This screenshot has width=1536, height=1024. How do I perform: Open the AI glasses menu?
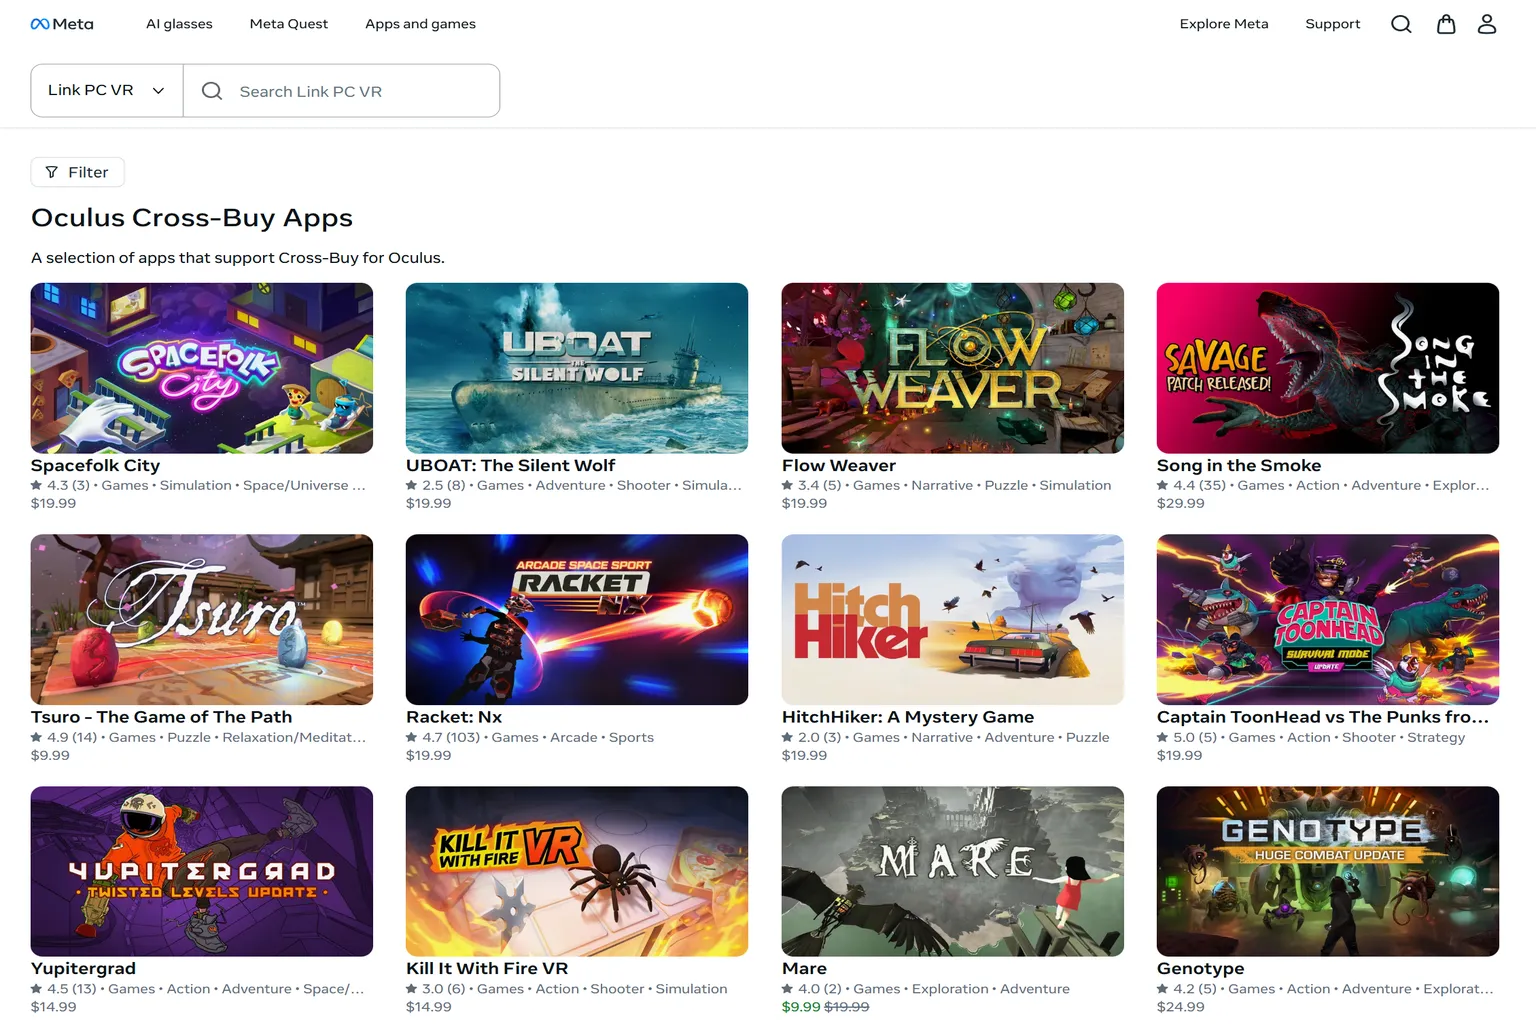(179, 24)
